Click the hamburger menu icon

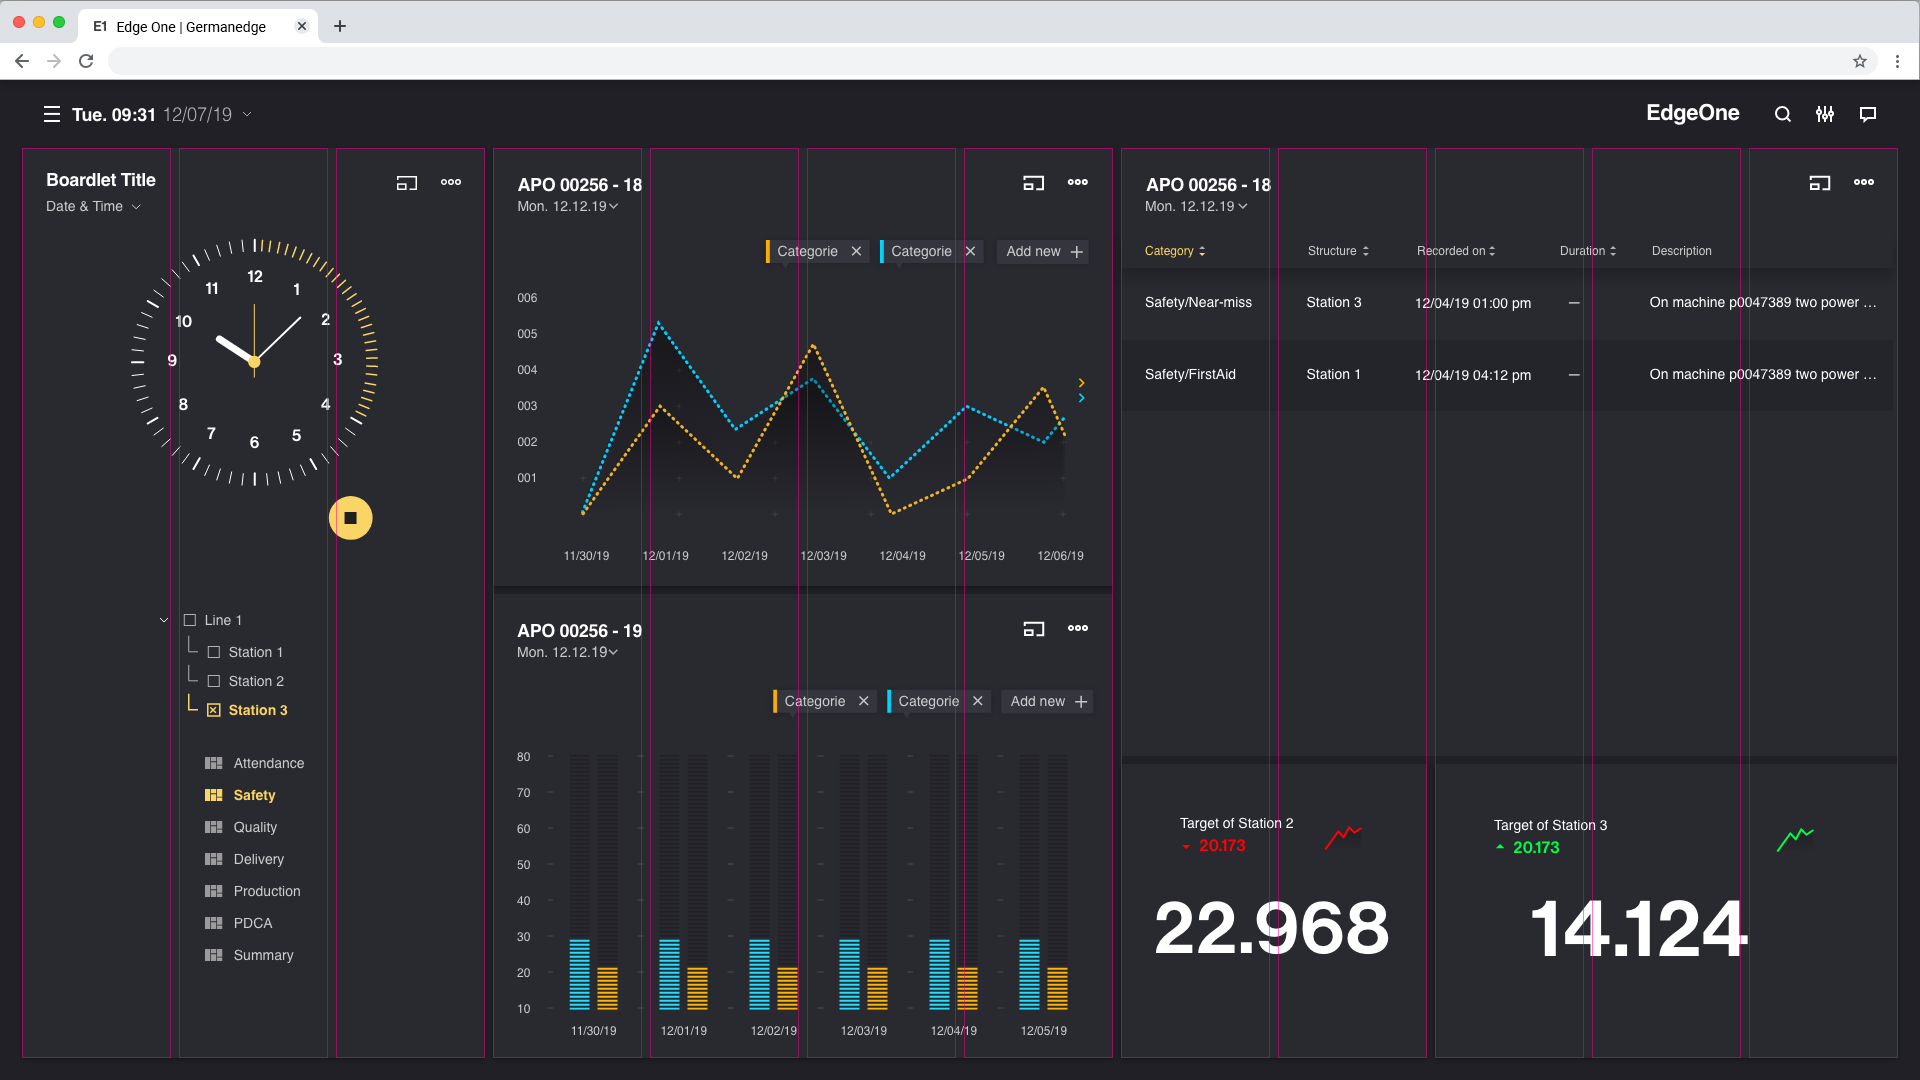click(52, 114)
